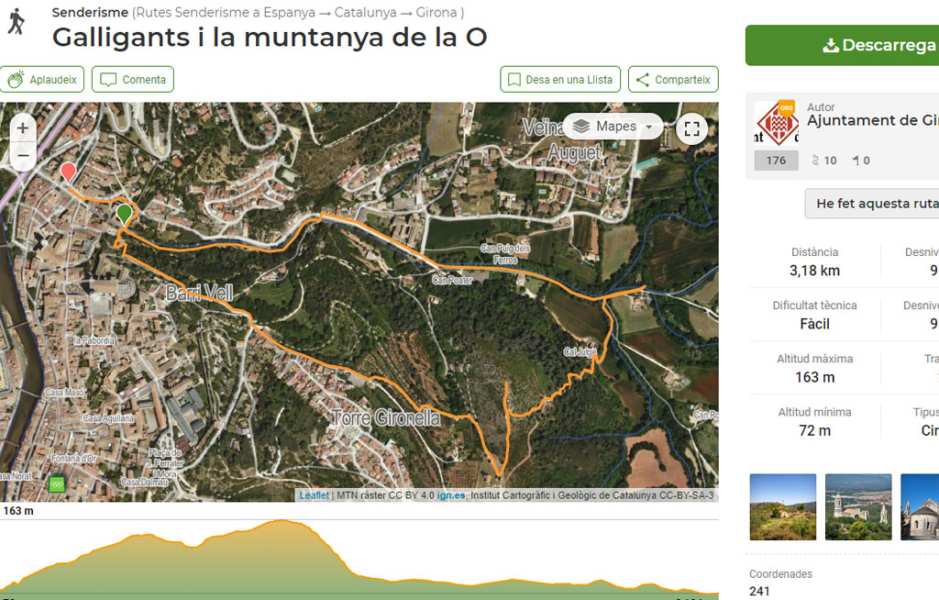
Task: Zoom out using the minus icon
Action: pos(21,157)
